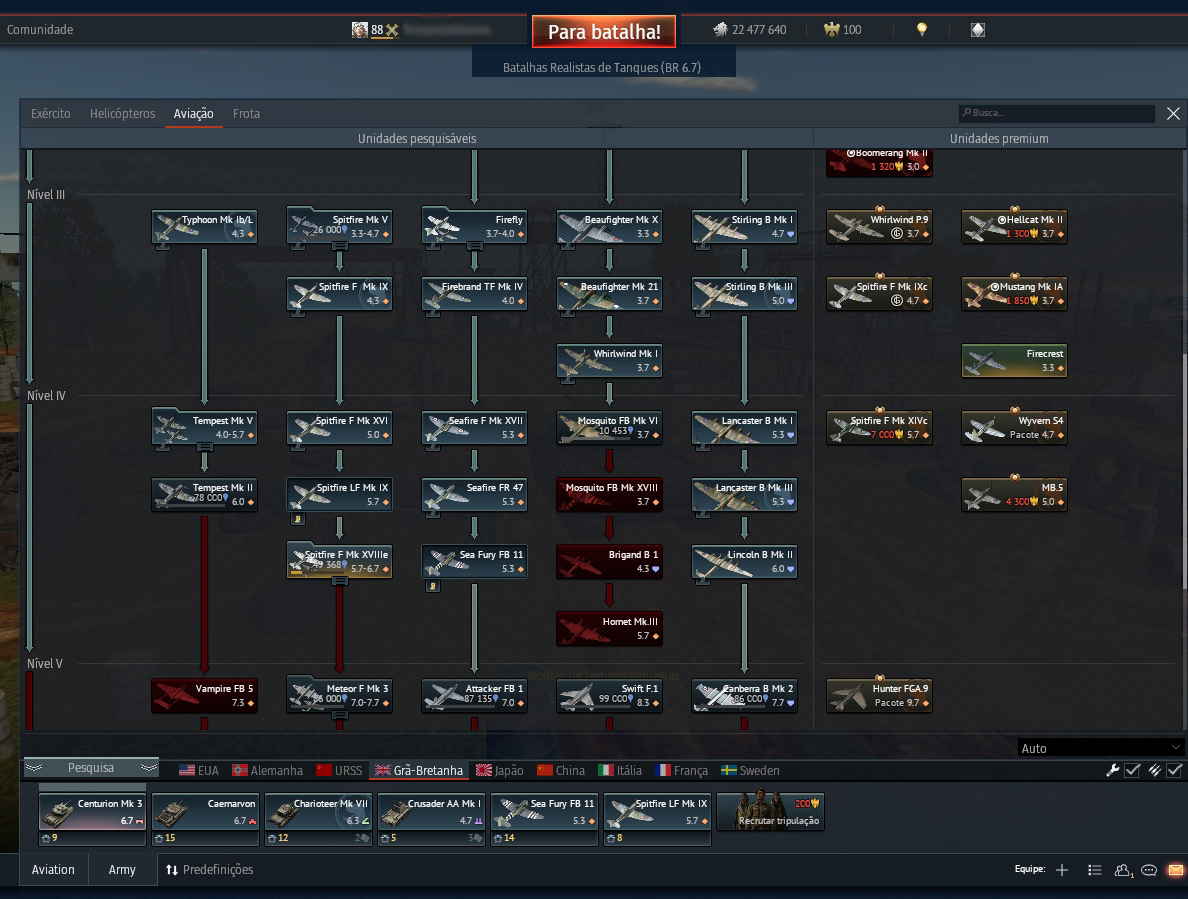Open the Predefinições presets selector
The height and width of the screenshot is (899, 1188).
pyautogui.click(x=209, y=869)
